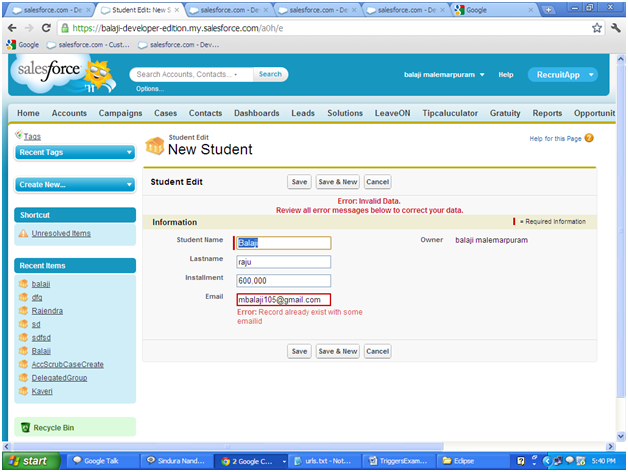This screenshot has height=472, width=628.
Task: Open Help for this Page question icon
Action: pyautogui.click(x=589, y=138)
